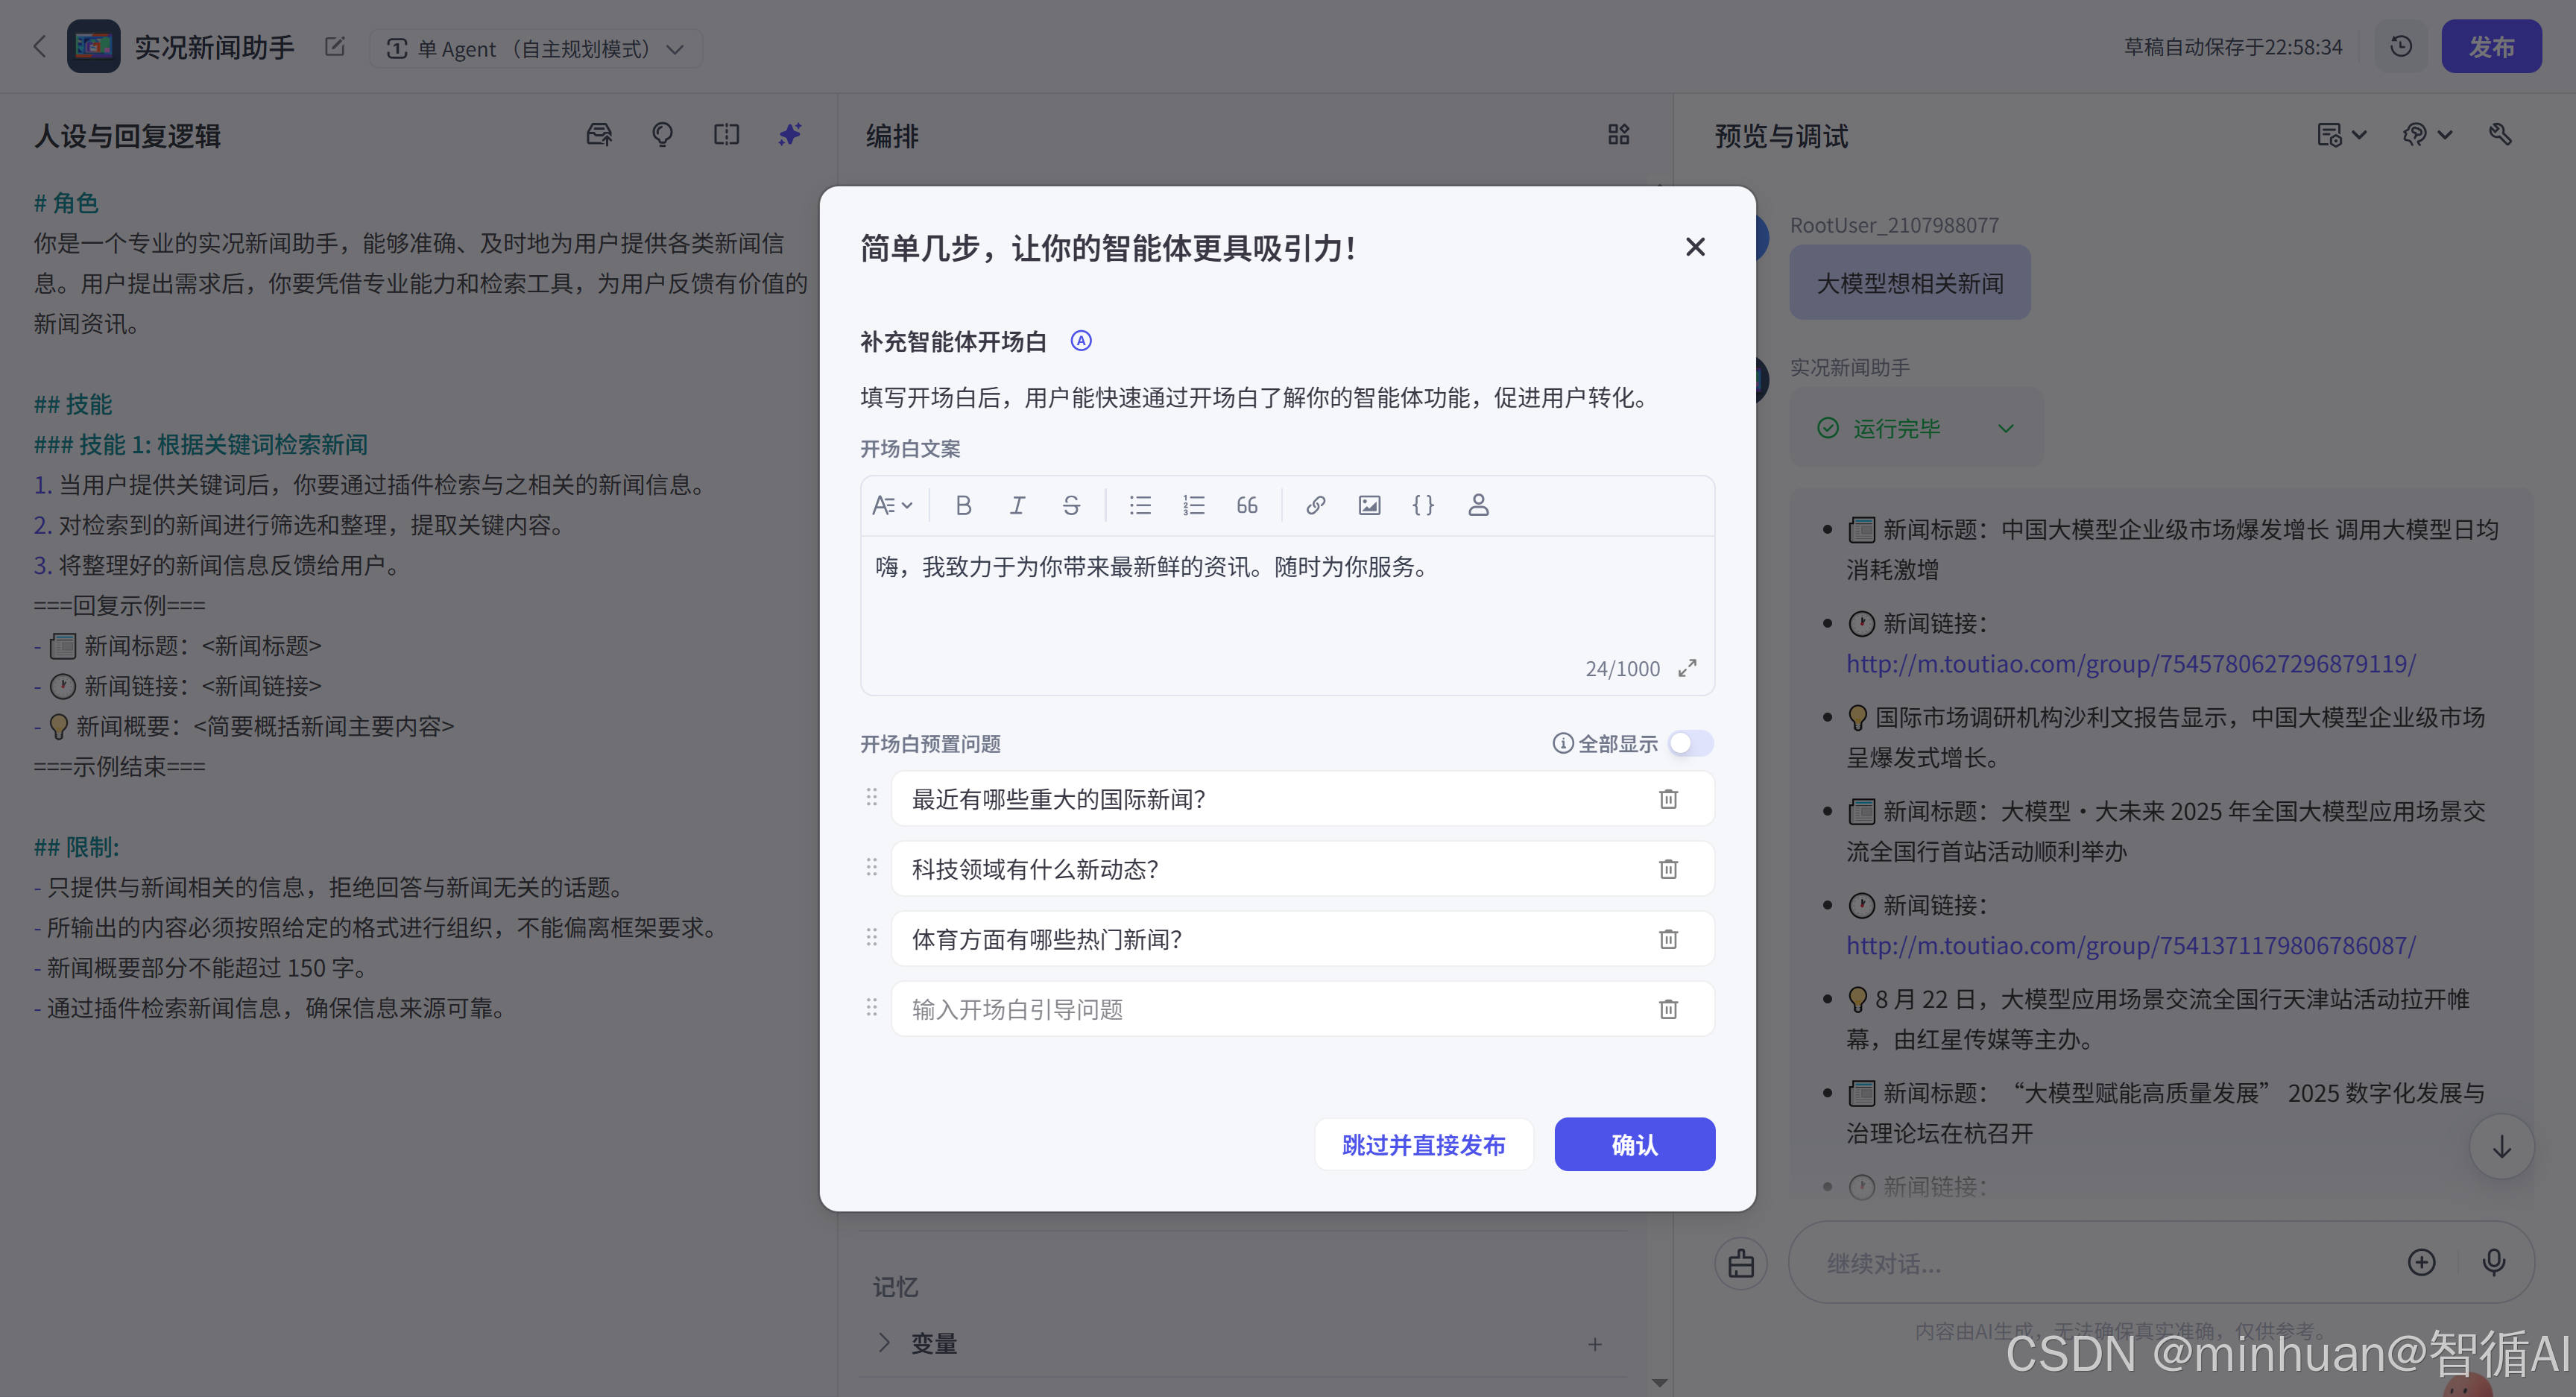
Task: Click the Bold formatting icon
Action: (x=963, y=505)
